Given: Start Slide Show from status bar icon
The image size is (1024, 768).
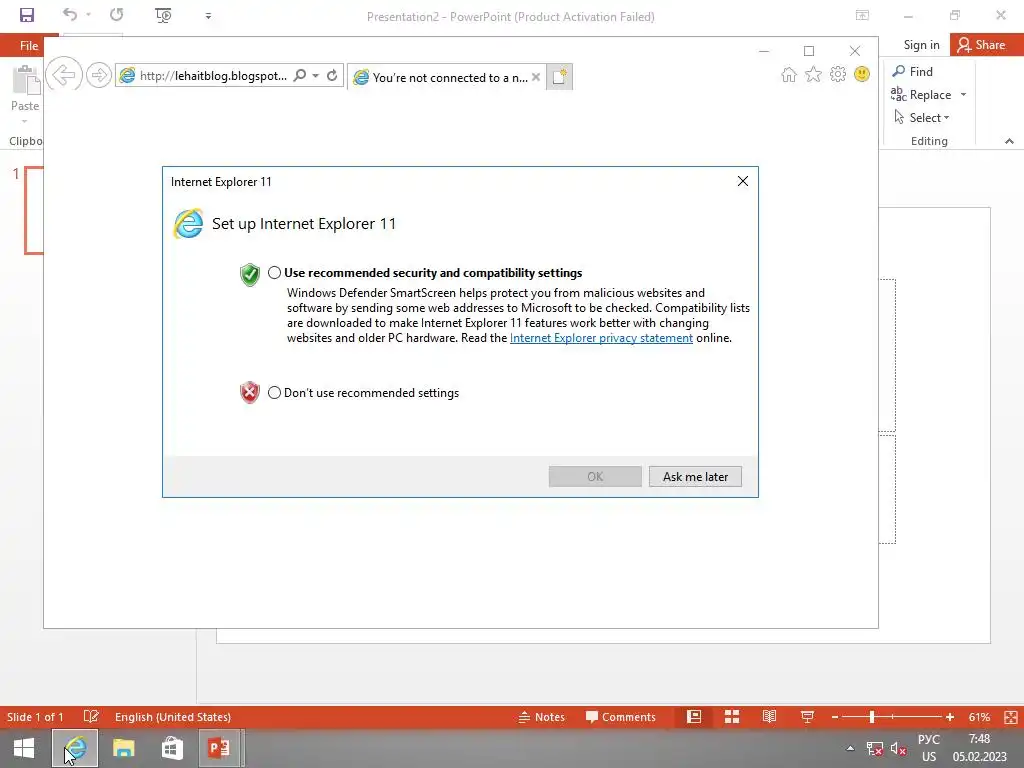Looking at the screenshot, I should pyautogui.click(x=807, y=717).
